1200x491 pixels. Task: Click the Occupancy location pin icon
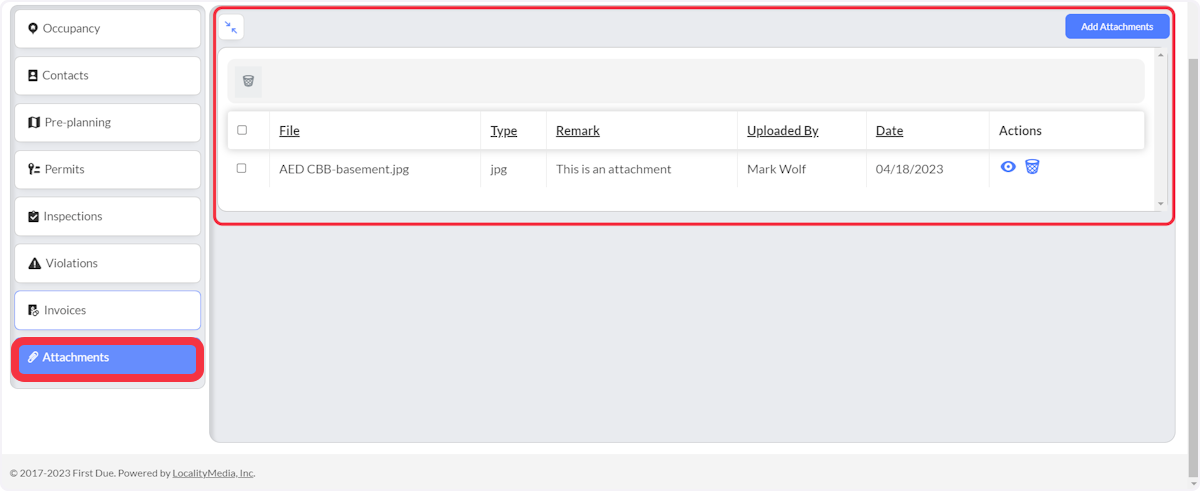[33, 29]
